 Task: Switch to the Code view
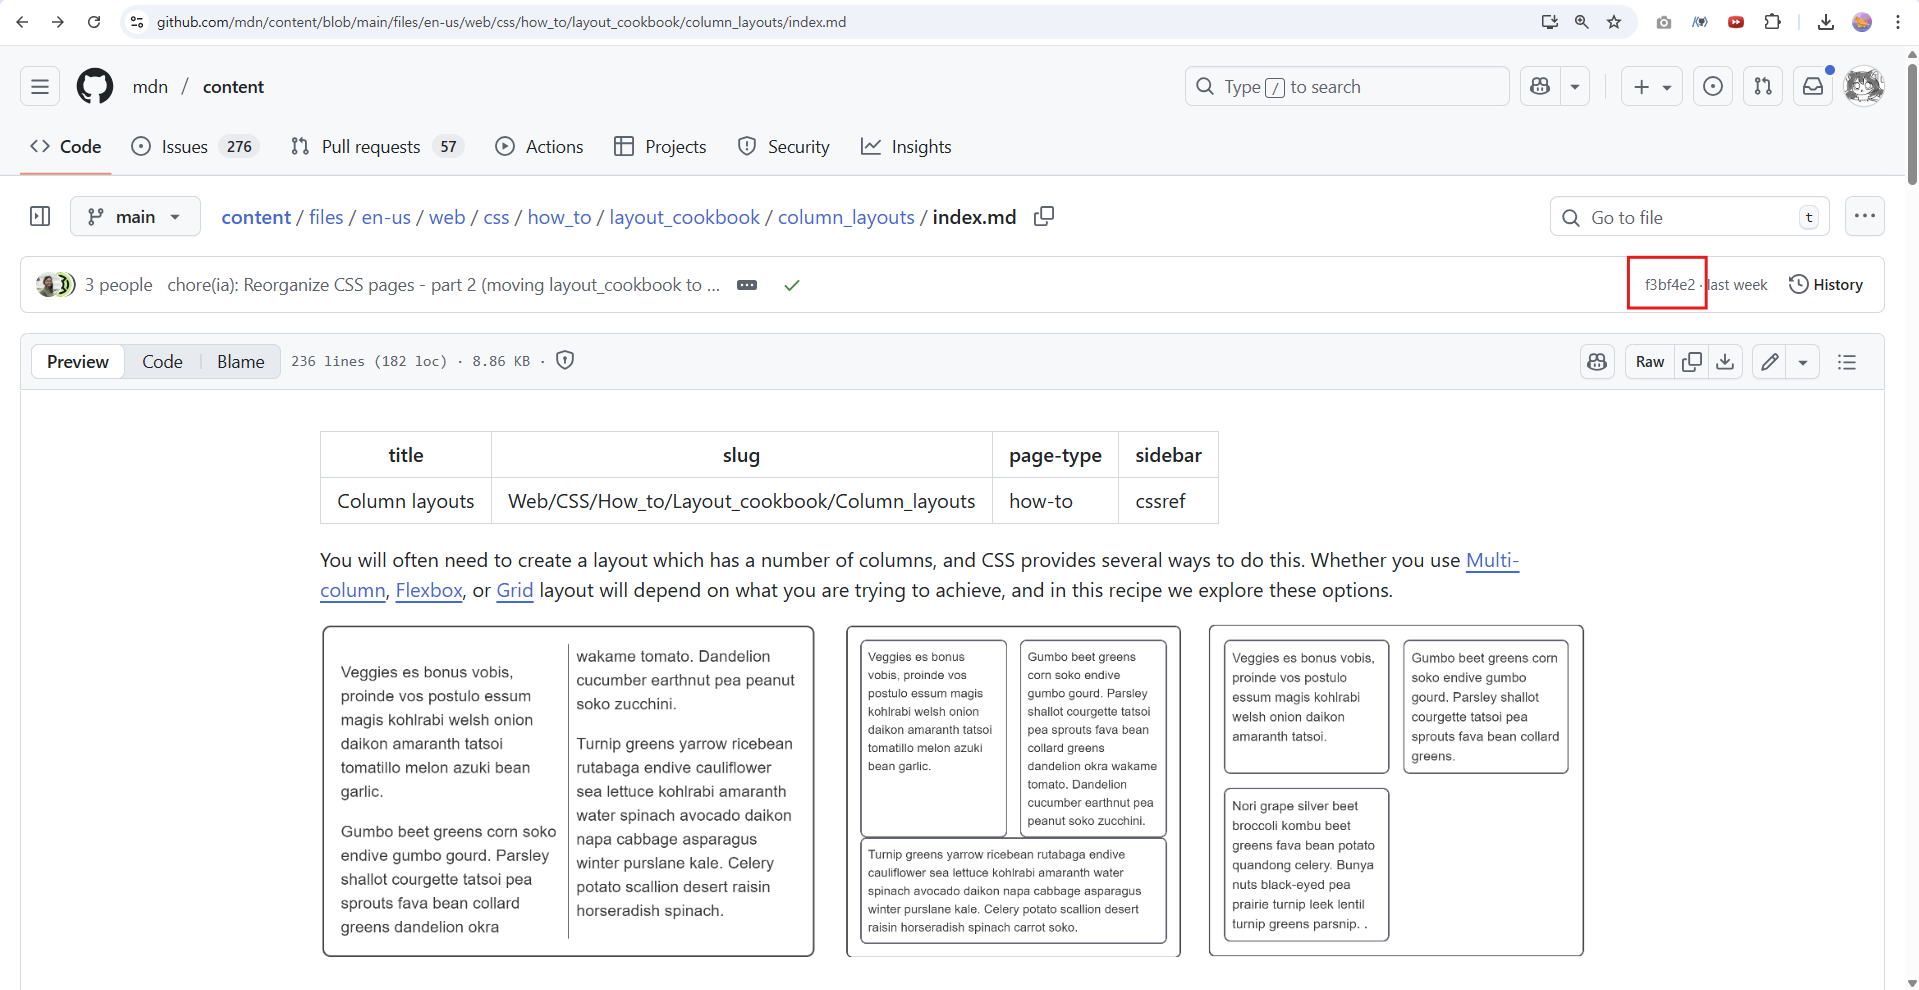tap(162, 362)
